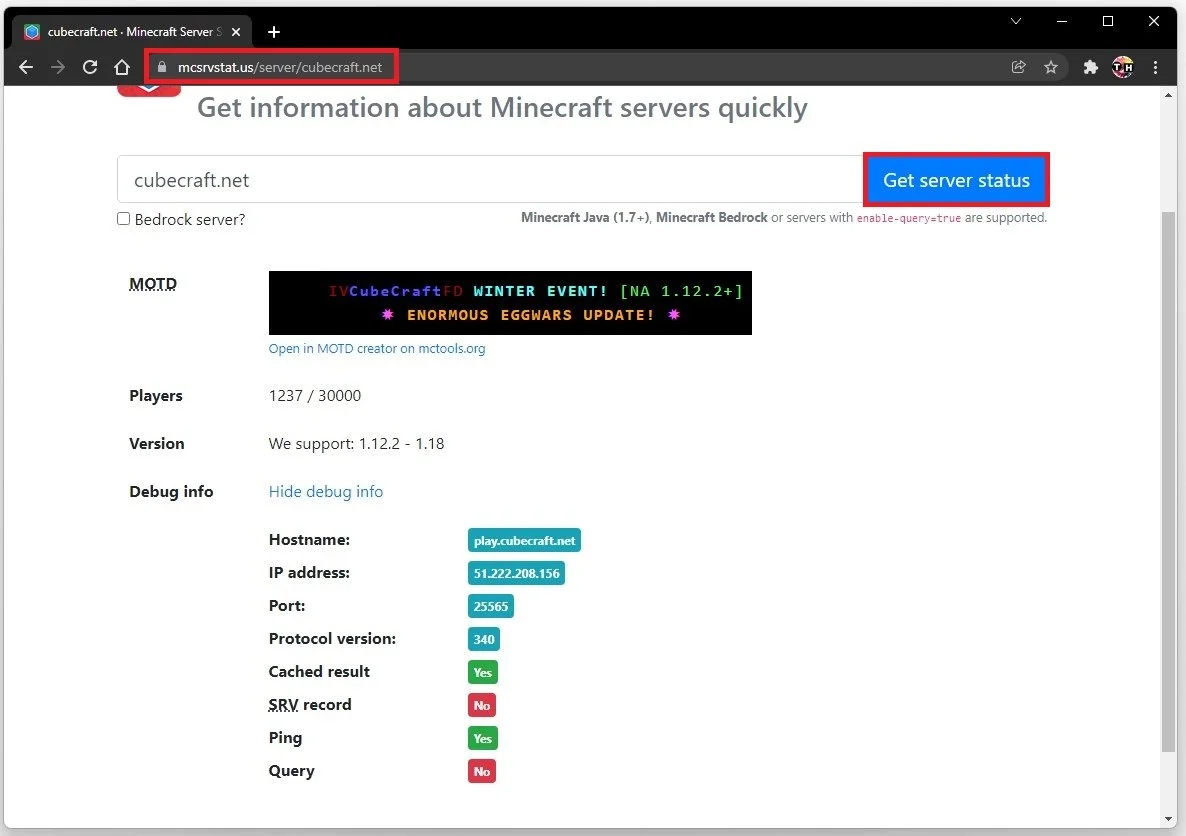1186x836 pixels.
Task: Maximize the browser window
Action: (x=1107, y=21)
